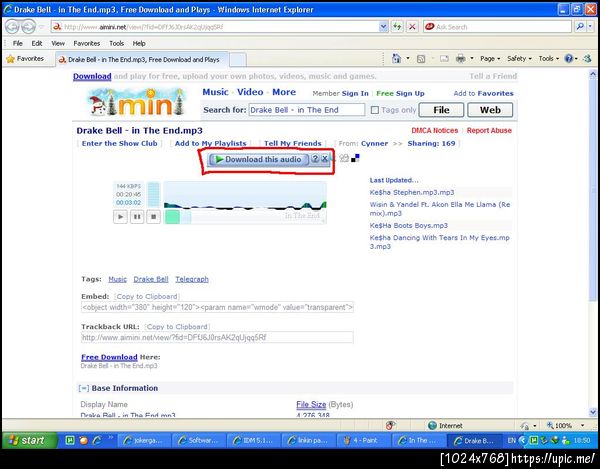
Task: Click the Read Mail icon
Action: click(444, 59)
